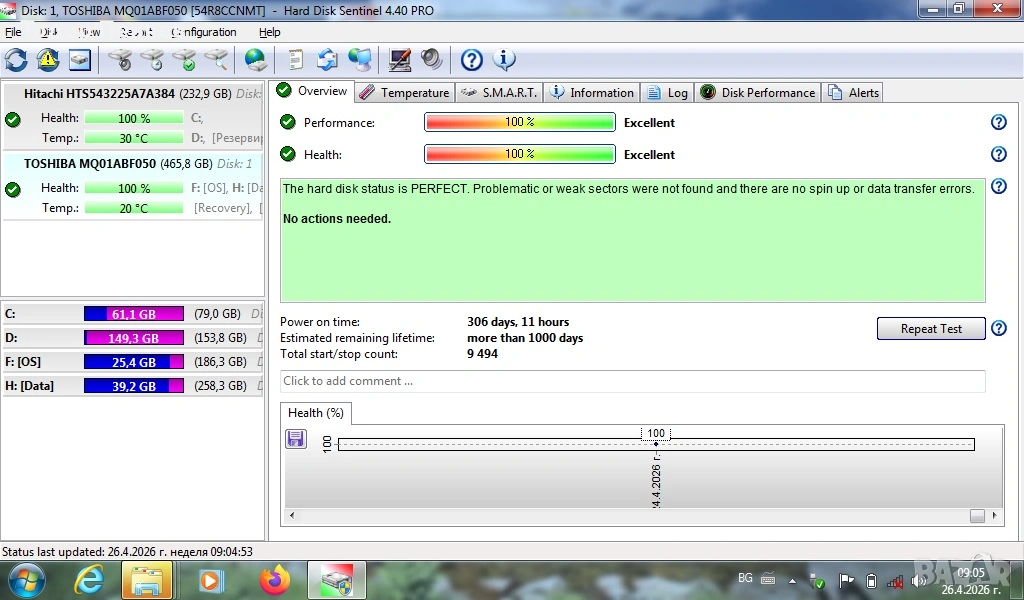Open the Disk Performance tab
The height and width of the screenshot is (600, 1024).
[x=758, y=93]
